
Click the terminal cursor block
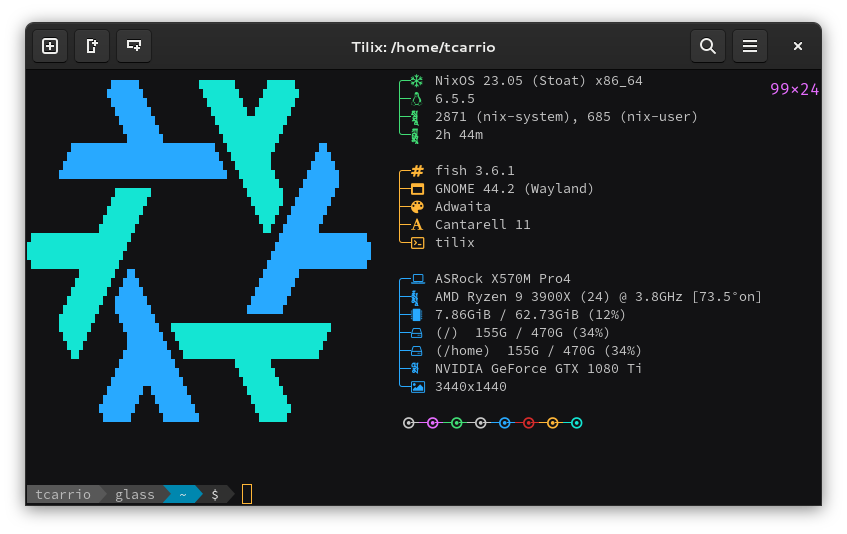coord(247,494)
